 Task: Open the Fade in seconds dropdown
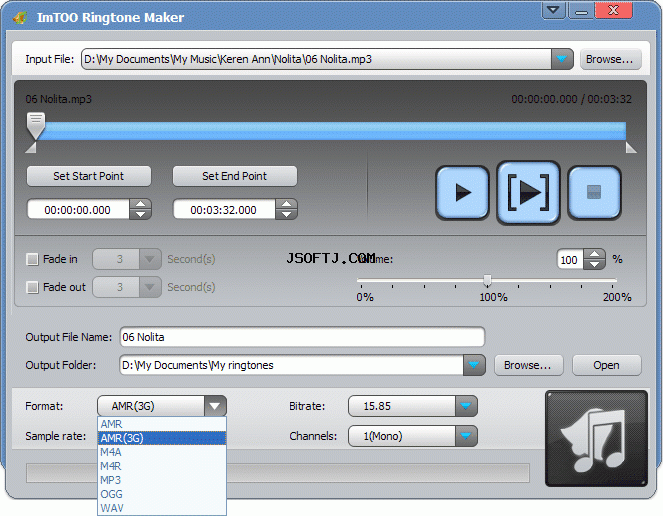(x=149, y=259)
